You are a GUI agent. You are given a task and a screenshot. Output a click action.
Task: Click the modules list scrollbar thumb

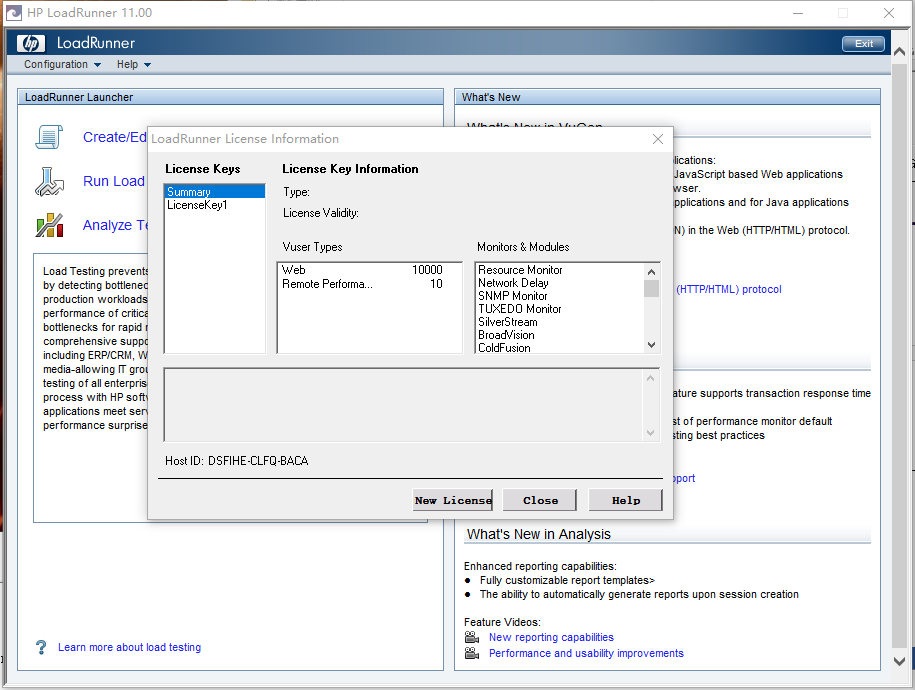tap(651, 288)
